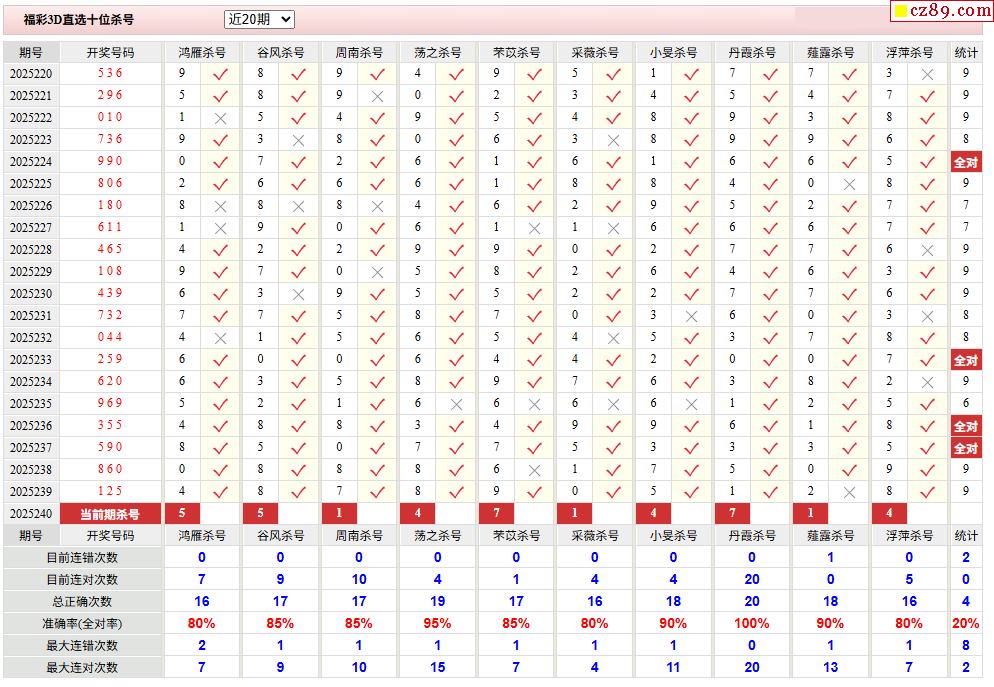Click period number 2025239

click(31, 492)
